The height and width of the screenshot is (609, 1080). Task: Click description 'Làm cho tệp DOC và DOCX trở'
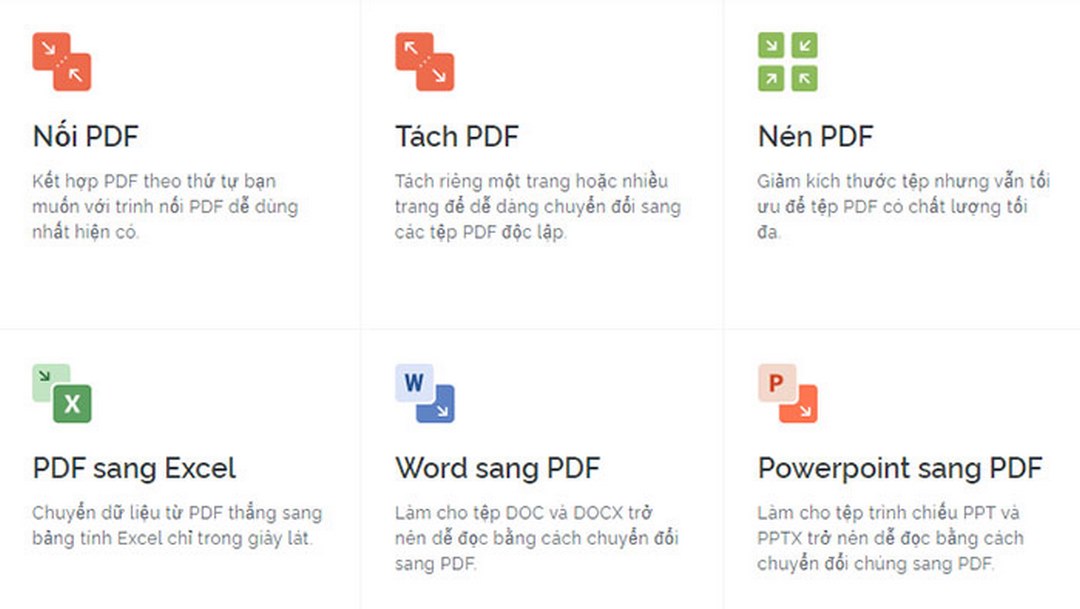click(523, 513)
